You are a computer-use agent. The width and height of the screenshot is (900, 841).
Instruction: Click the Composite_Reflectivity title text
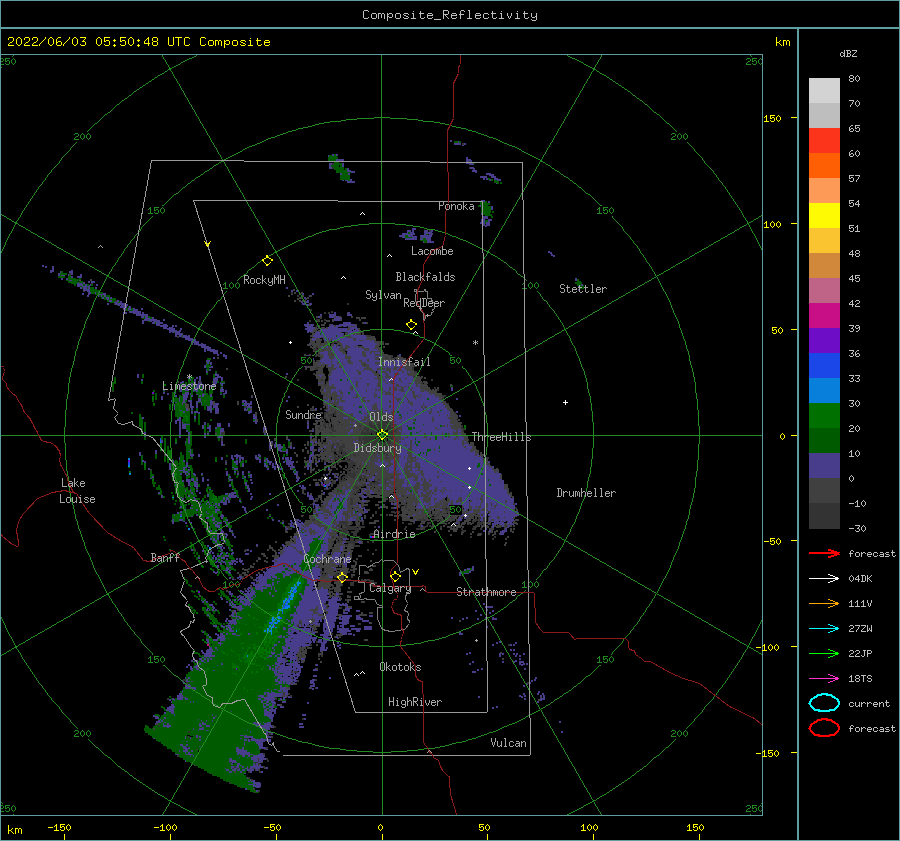(x=449, y=15)
